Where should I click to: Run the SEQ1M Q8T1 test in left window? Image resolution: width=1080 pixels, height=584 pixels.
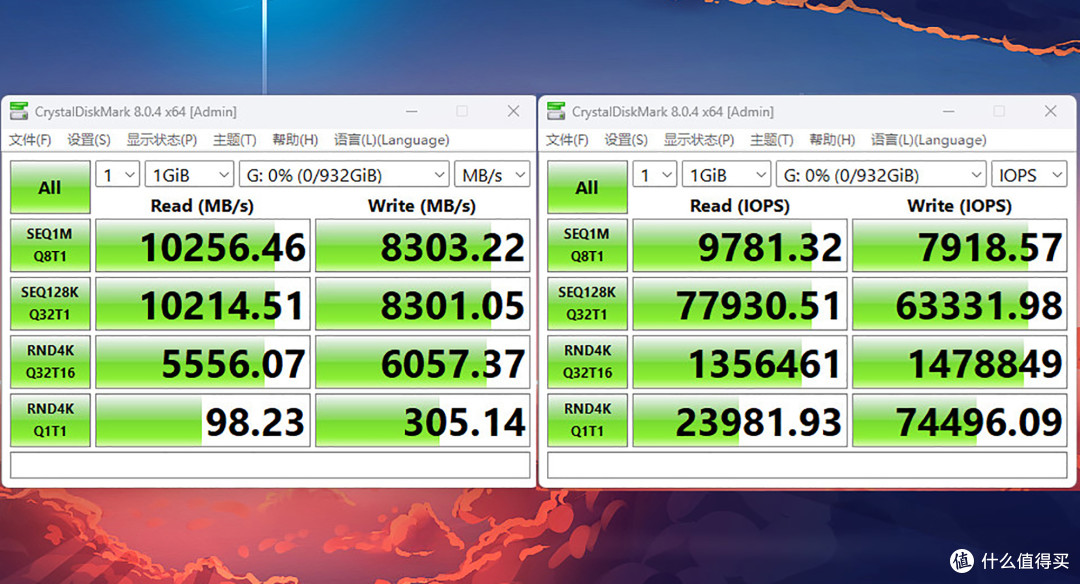click(x=49, y=245)
